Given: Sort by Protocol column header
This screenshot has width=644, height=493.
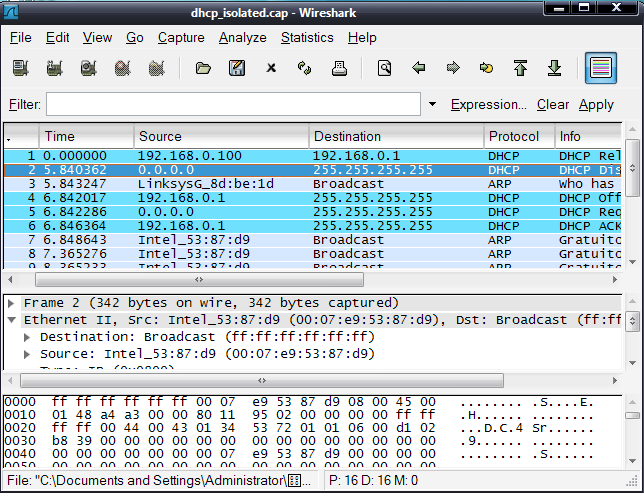Looking at the screenshot, I should point(520,136).
